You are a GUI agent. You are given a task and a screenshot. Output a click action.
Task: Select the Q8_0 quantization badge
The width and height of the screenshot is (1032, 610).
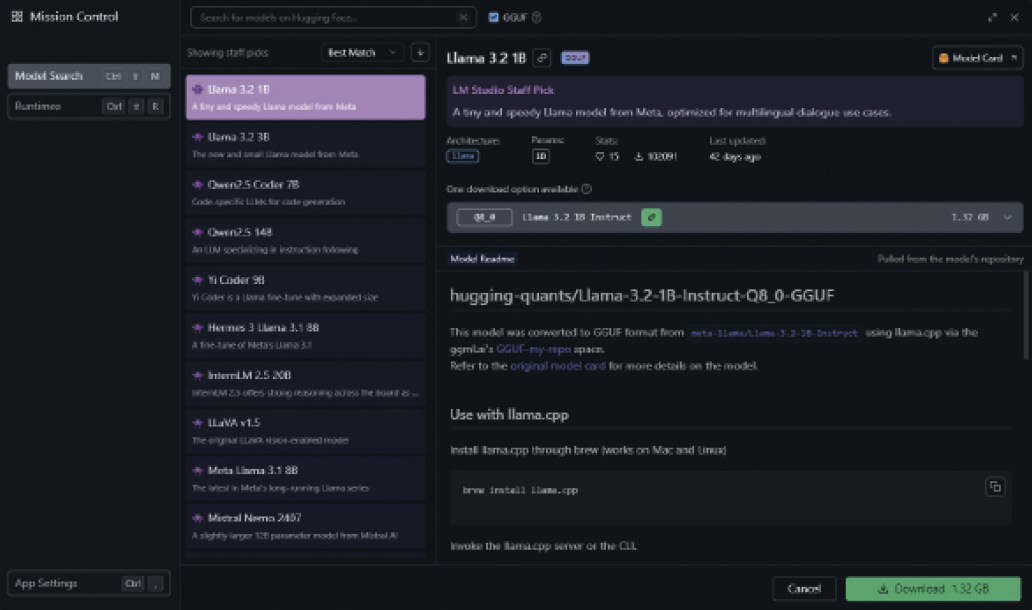pos(484,217)
